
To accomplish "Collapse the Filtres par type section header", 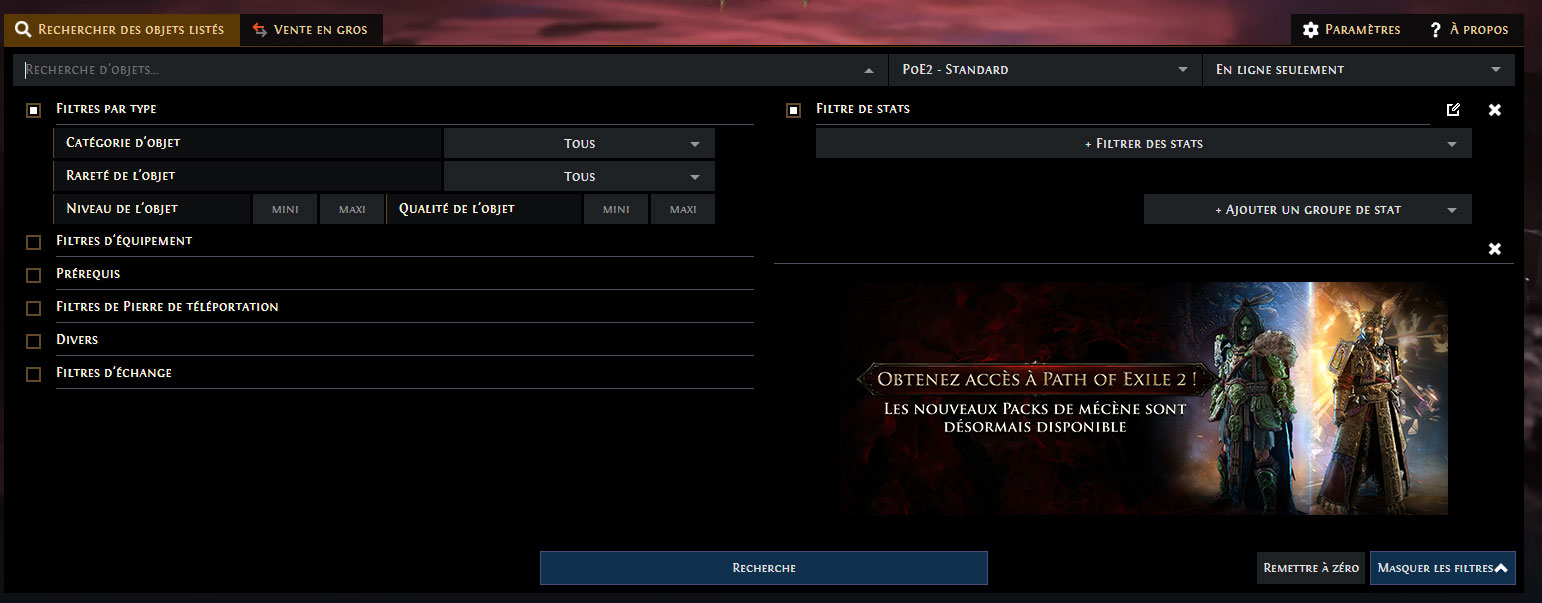I will pos(405,109).
